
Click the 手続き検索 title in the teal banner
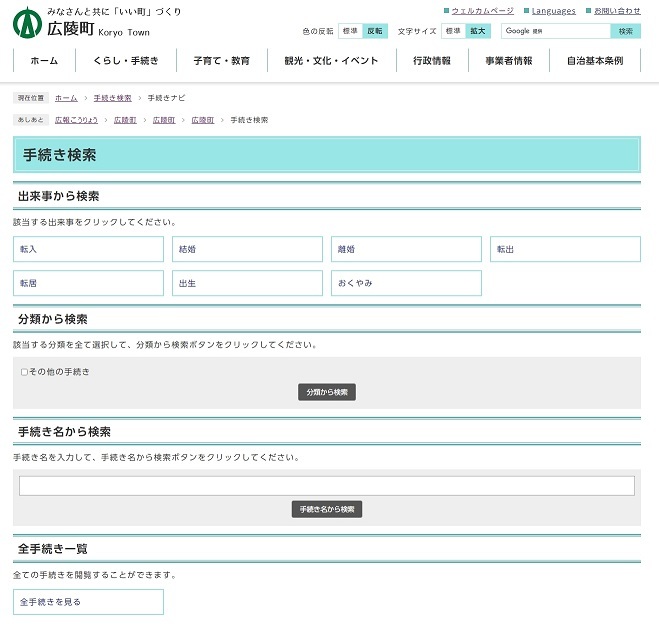pos(60,155)
